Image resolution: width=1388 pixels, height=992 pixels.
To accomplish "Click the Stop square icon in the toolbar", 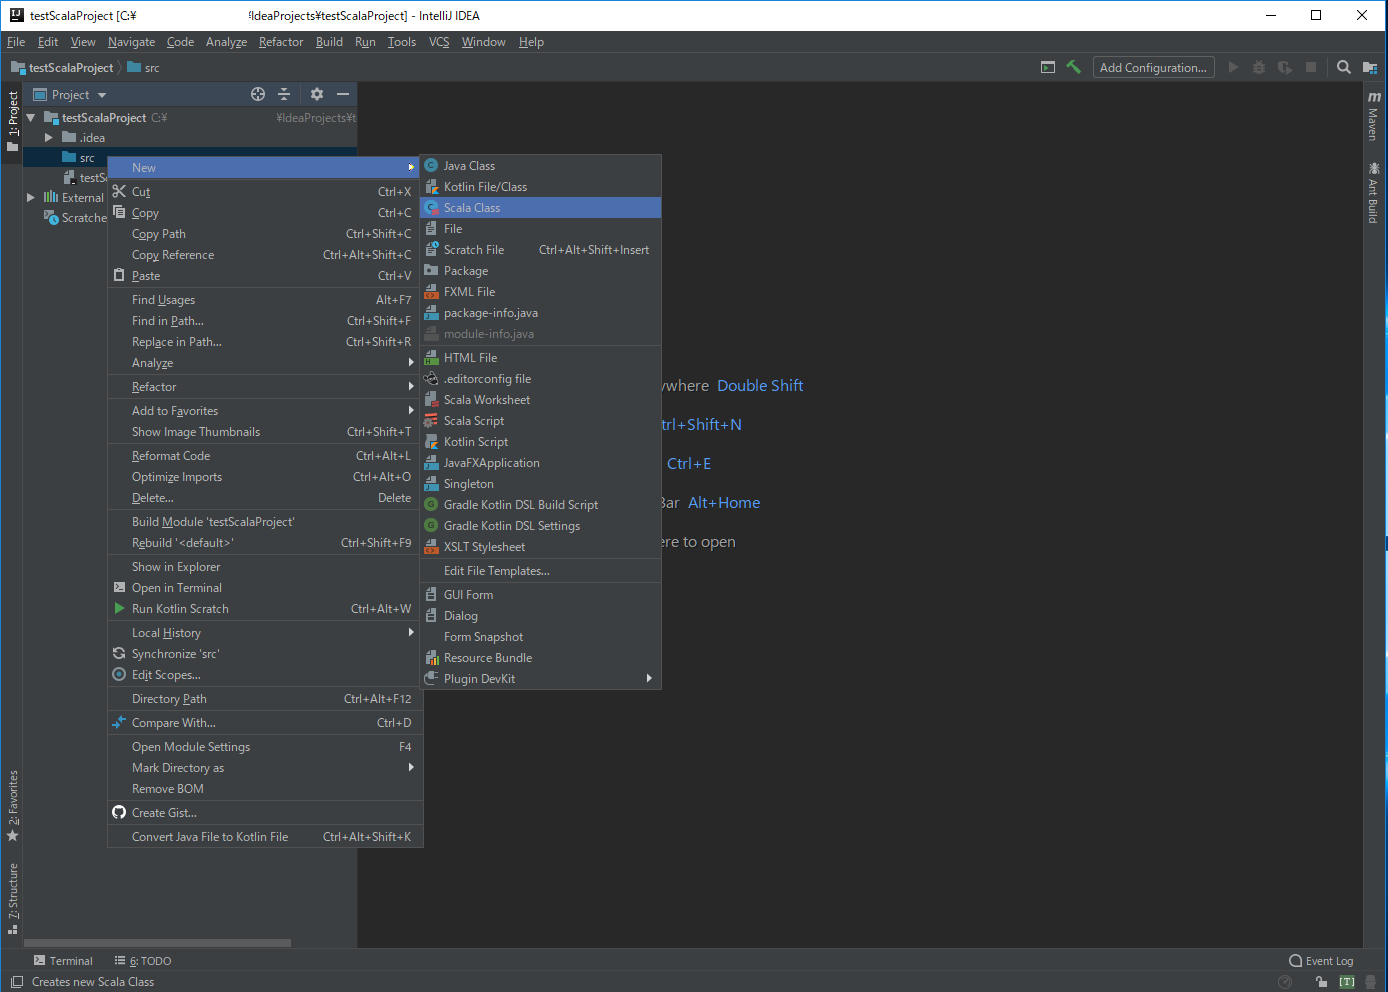I will coord(1311,67).
